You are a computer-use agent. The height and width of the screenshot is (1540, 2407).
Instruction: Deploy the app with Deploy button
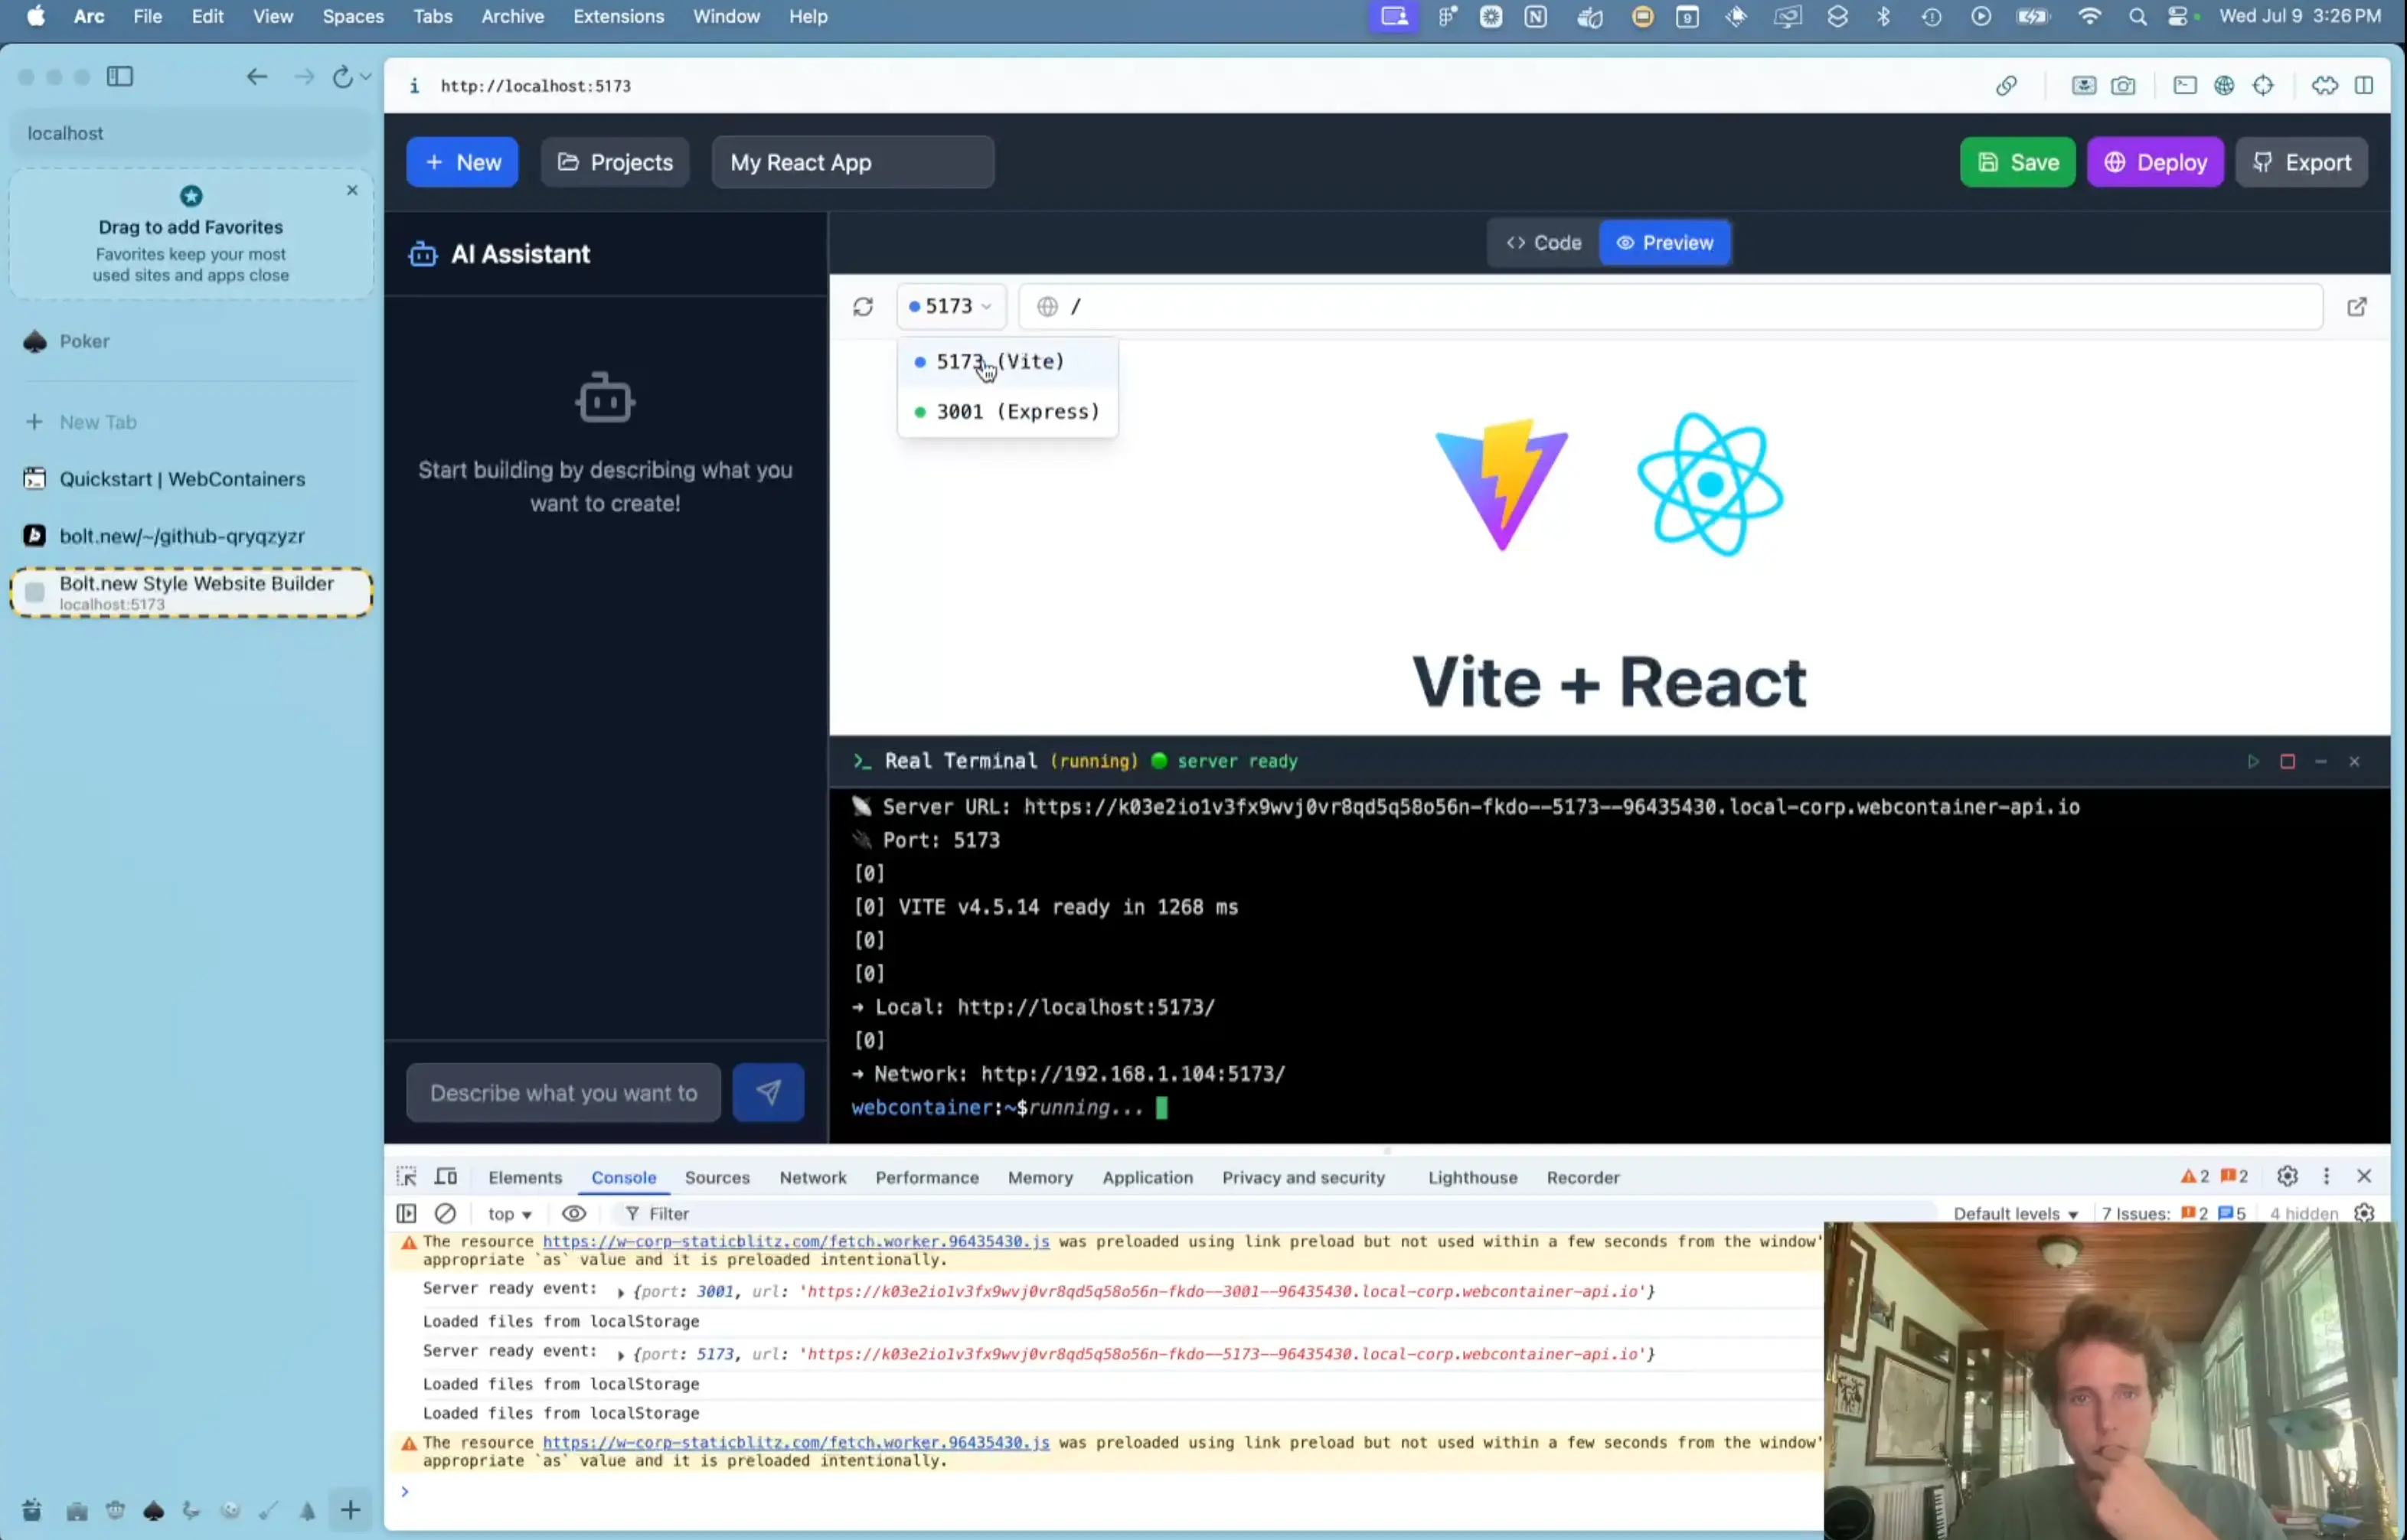click(2155, 162)
